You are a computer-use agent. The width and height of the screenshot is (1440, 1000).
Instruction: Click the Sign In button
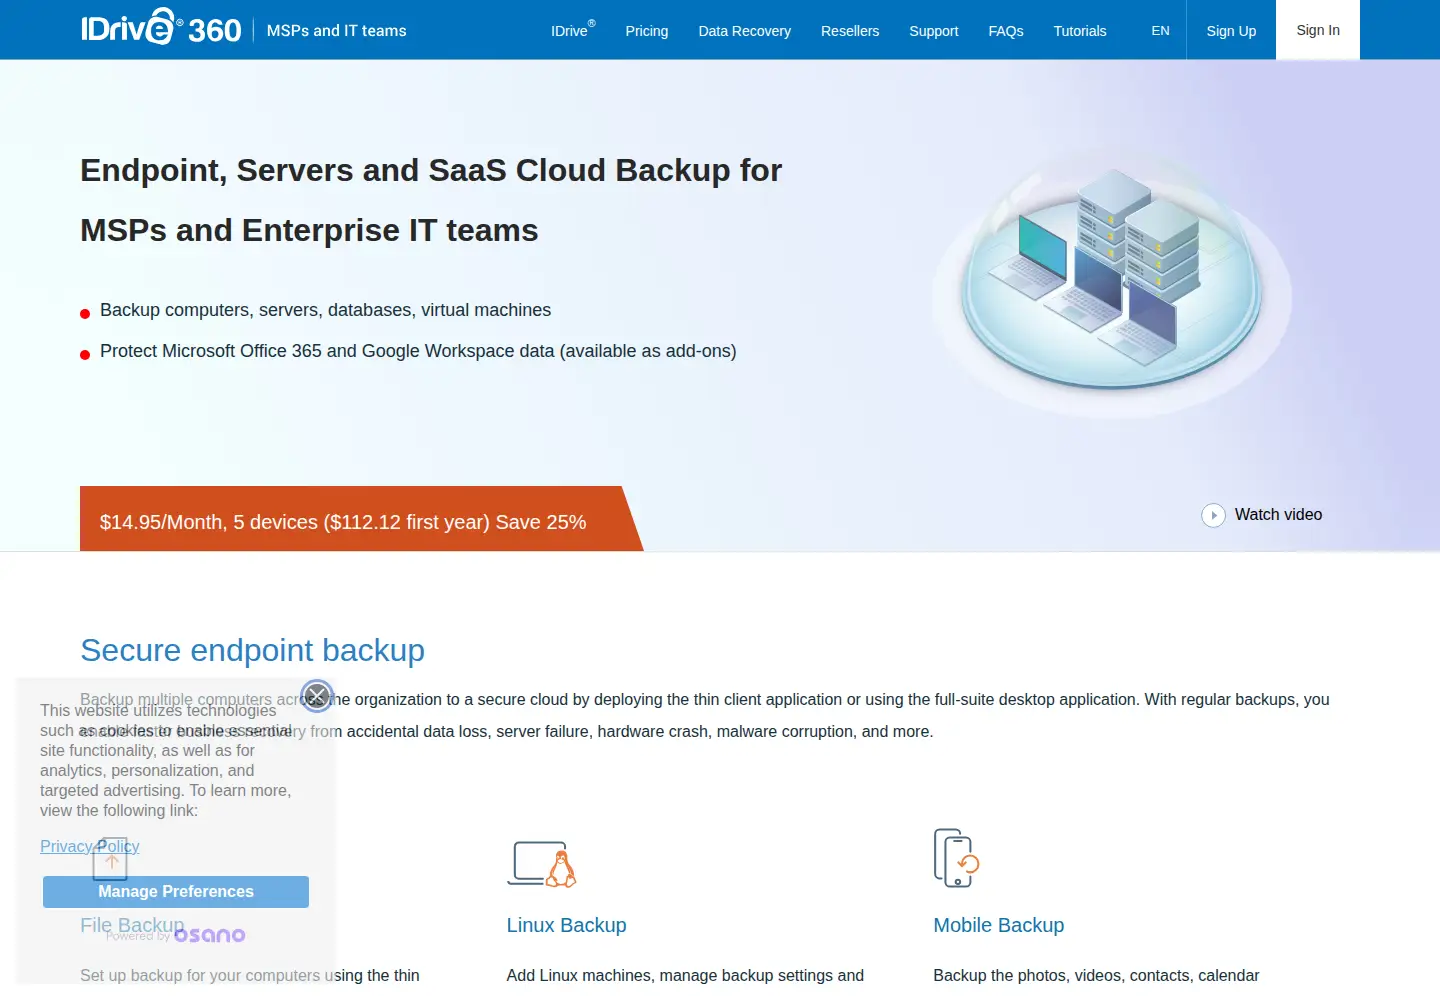coord(1318,30)
